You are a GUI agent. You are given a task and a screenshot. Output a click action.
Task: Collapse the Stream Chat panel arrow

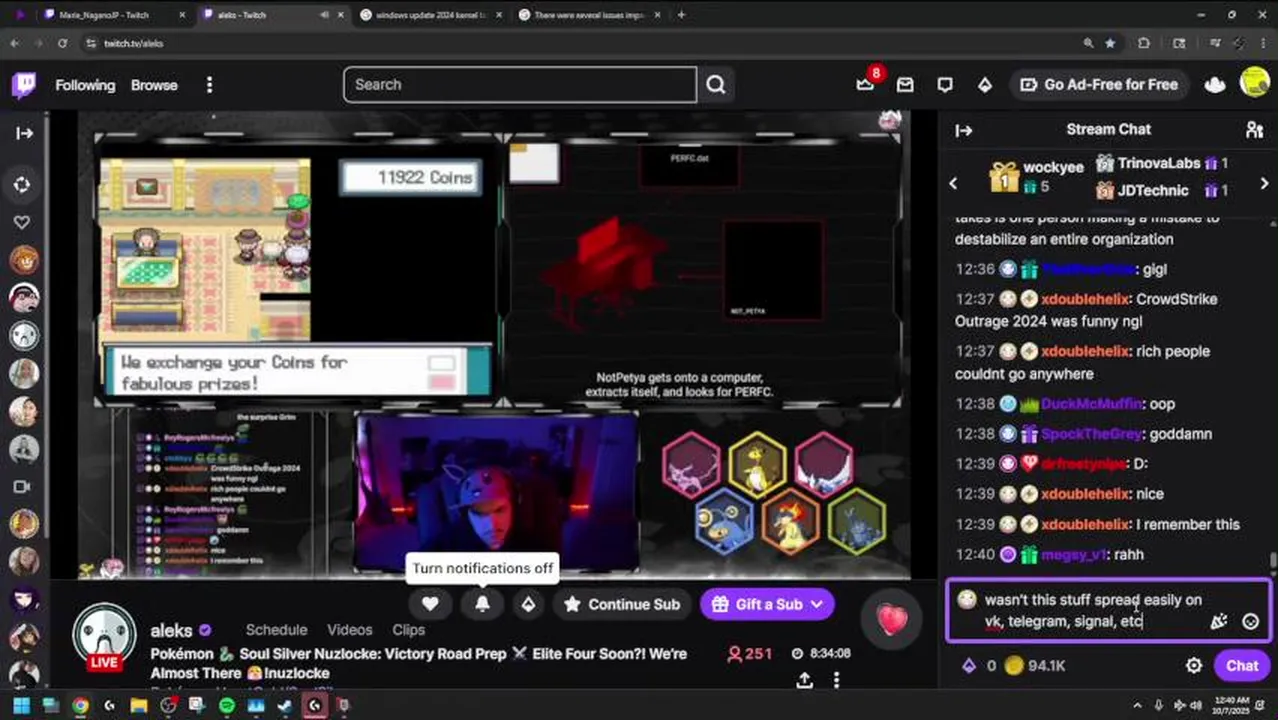tap(964, 130)
